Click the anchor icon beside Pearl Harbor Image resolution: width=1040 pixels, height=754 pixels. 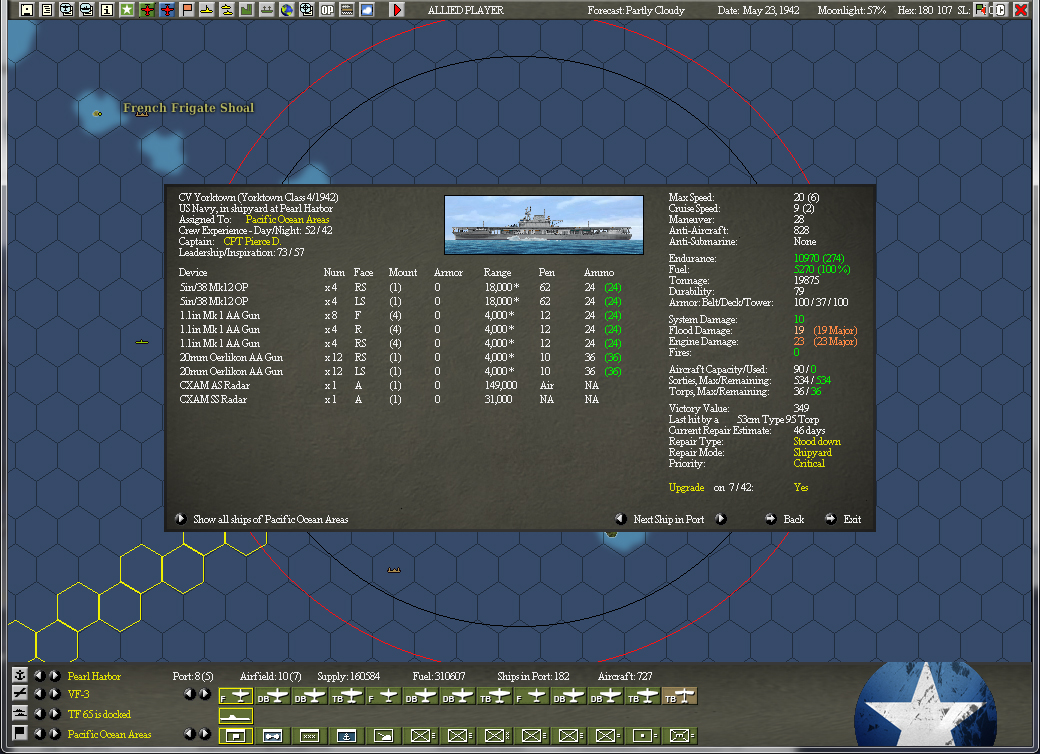[20, 676]
